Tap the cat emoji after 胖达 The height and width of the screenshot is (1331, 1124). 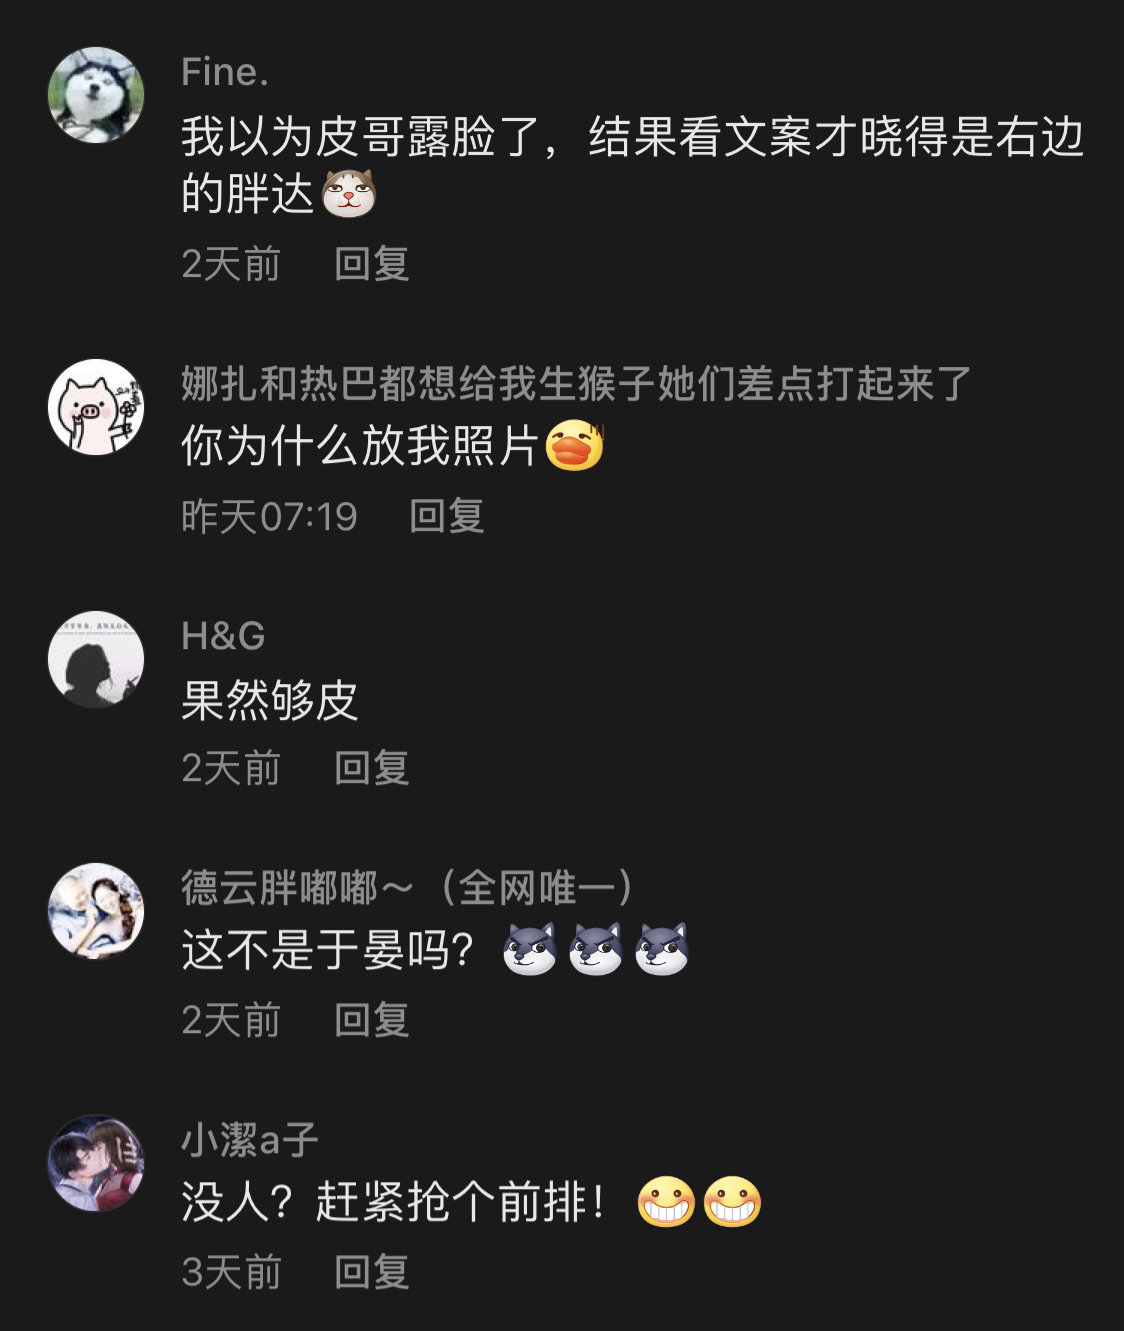348,193
